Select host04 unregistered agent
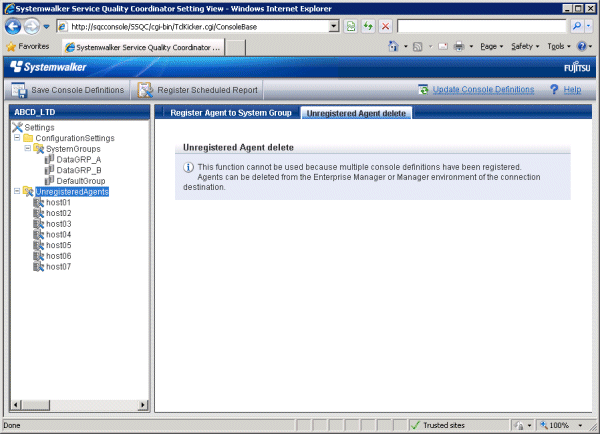 click(x=59, y=235)
